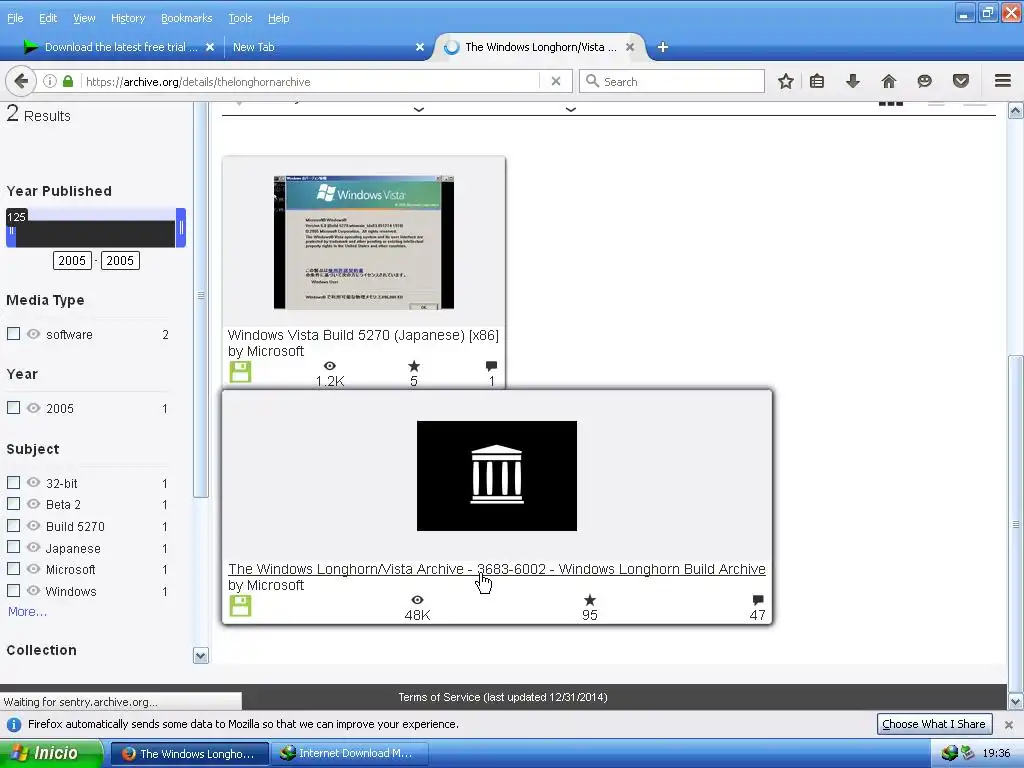Viewport: 1024px width, 768px height.
Task: Click the Inicio start button
Action: tap(51, 753)
